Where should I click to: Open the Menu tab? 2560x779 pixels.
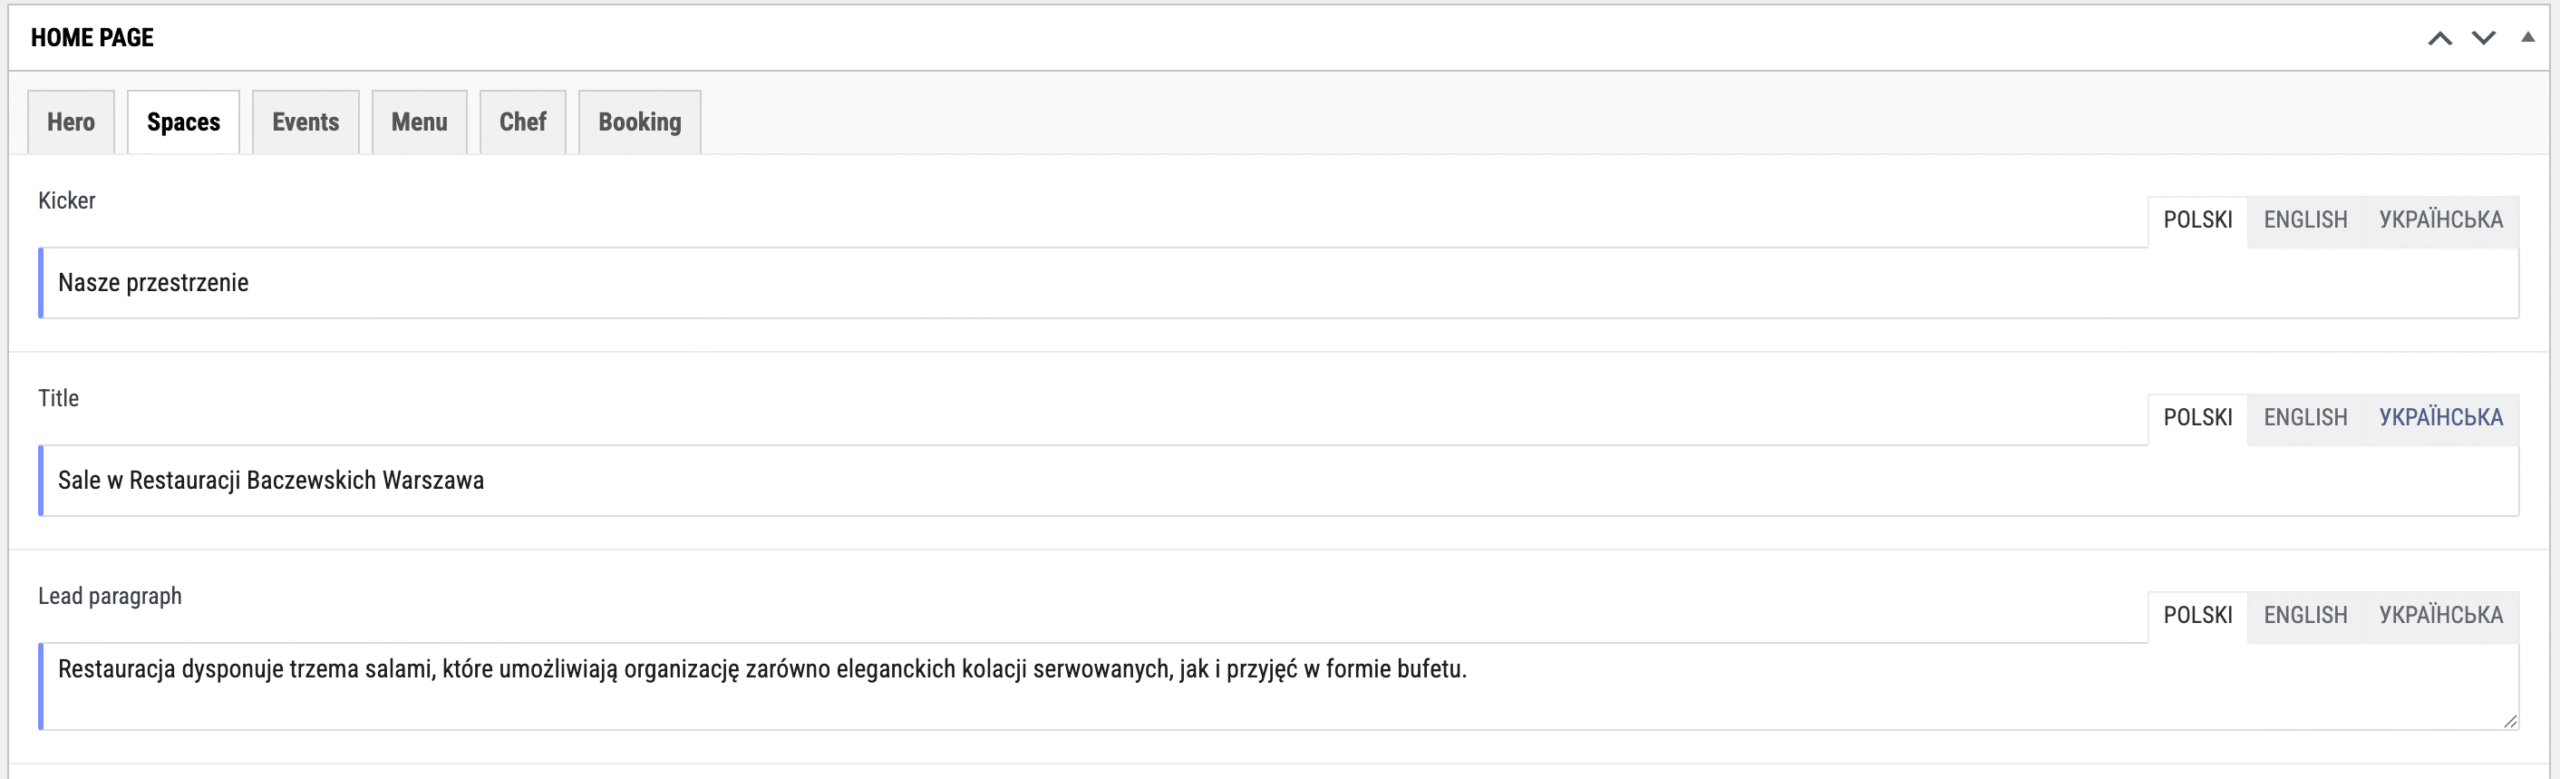point(419,122)
